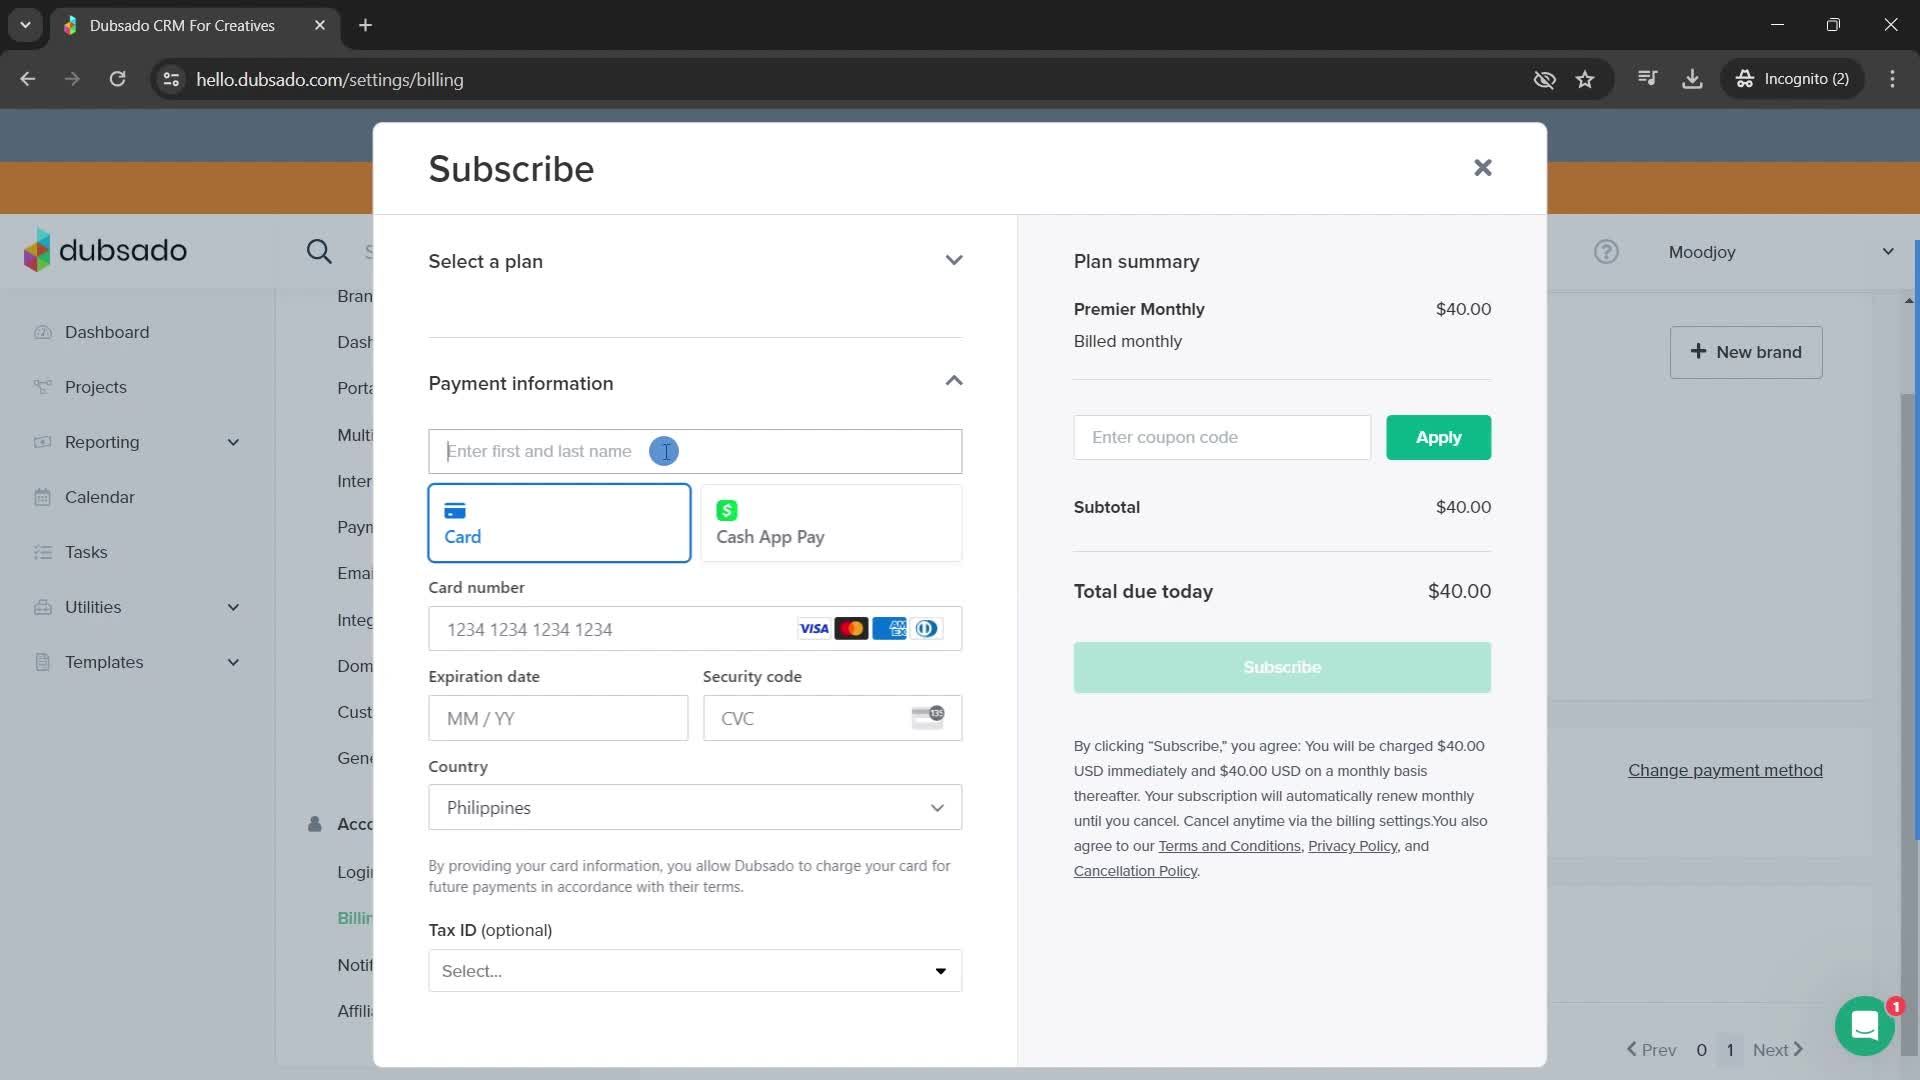Screen dimensions: 1920x1080
Task: Select page 0 in pagination
Action: [x=1701, y=1050]
